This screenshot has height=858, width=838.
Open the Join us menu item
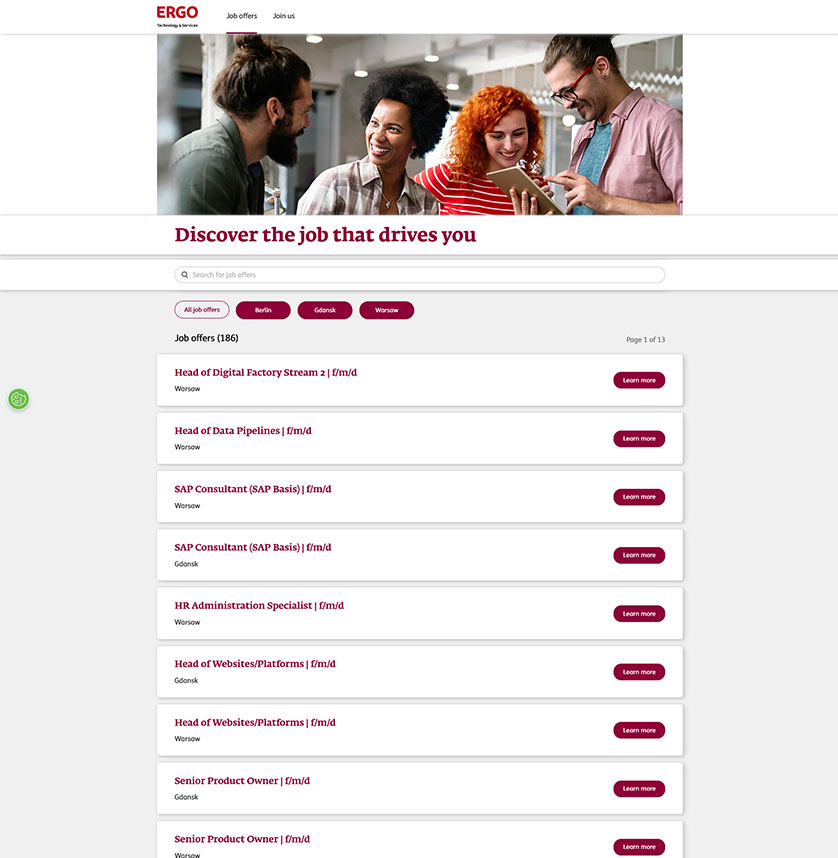tap(284, 16)
